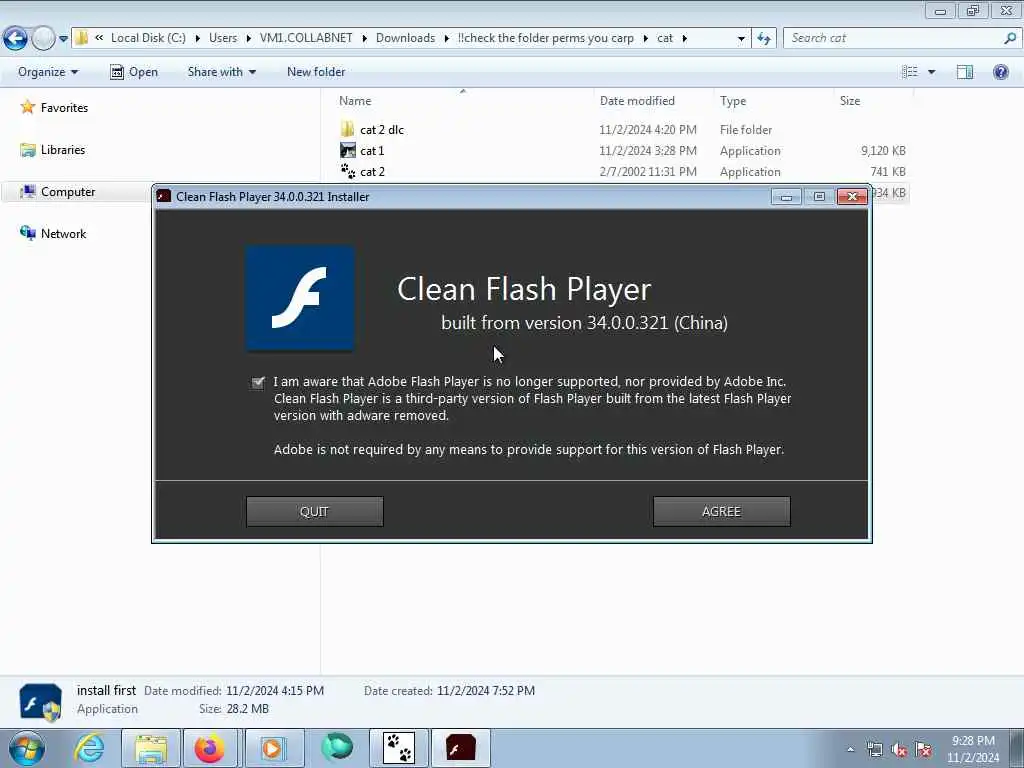Image resolution: width=1024 pixels, height=768 pixels.
Task: Open the Organize menu in Explorer
Action: [48, 72]
